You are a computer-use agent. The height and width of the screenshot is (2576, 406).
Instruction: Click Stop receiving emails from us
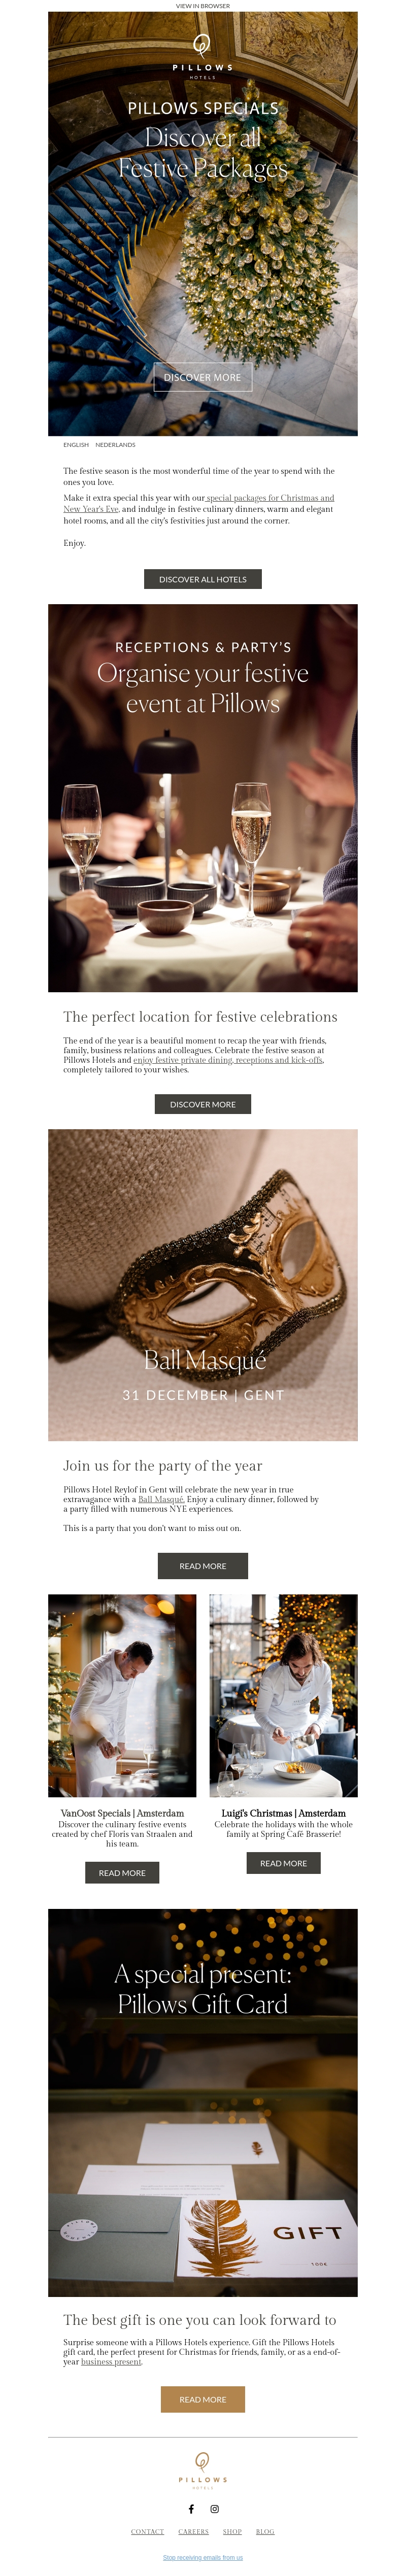[x=202, y=2557]
